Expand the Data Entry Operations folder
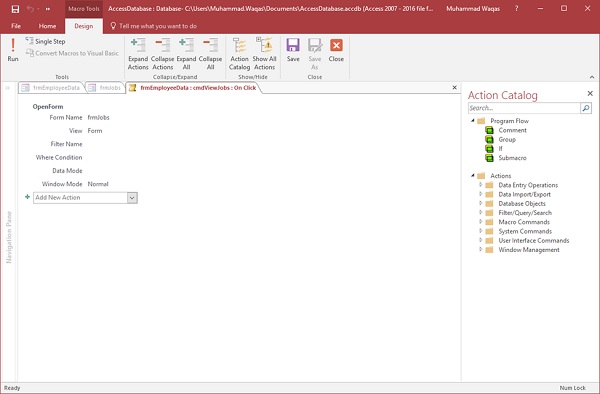The height and width of the screenshot is (394, 600). click(x=481, y=185)
